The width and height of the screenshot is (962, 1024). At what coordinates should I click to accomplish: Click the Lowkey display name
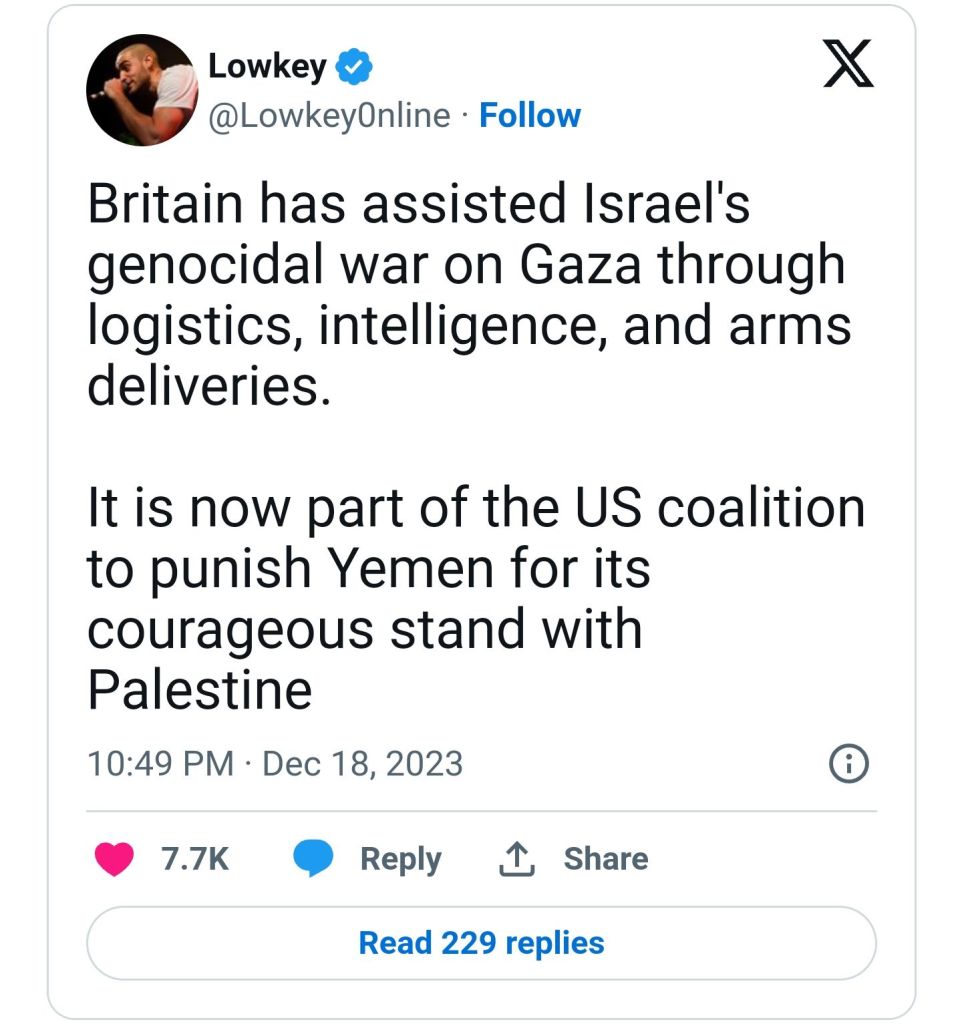(x=267, y=67)
